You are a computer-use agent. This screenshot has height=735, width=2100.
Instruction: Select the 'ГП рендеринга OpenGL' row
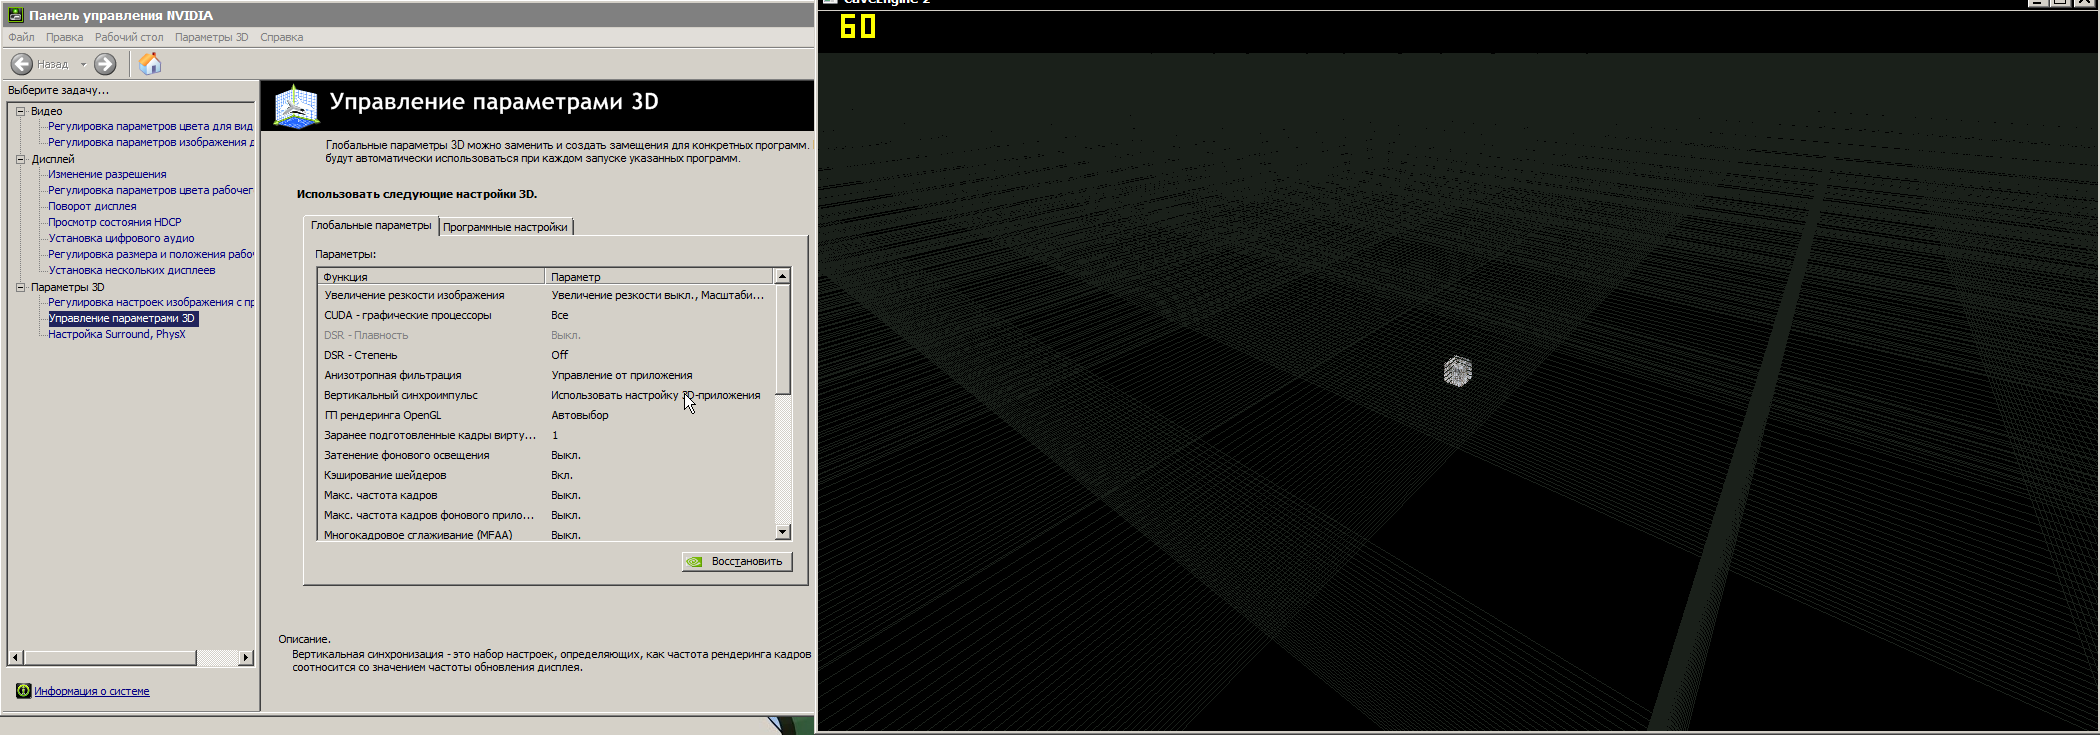[x=546, y=415]
